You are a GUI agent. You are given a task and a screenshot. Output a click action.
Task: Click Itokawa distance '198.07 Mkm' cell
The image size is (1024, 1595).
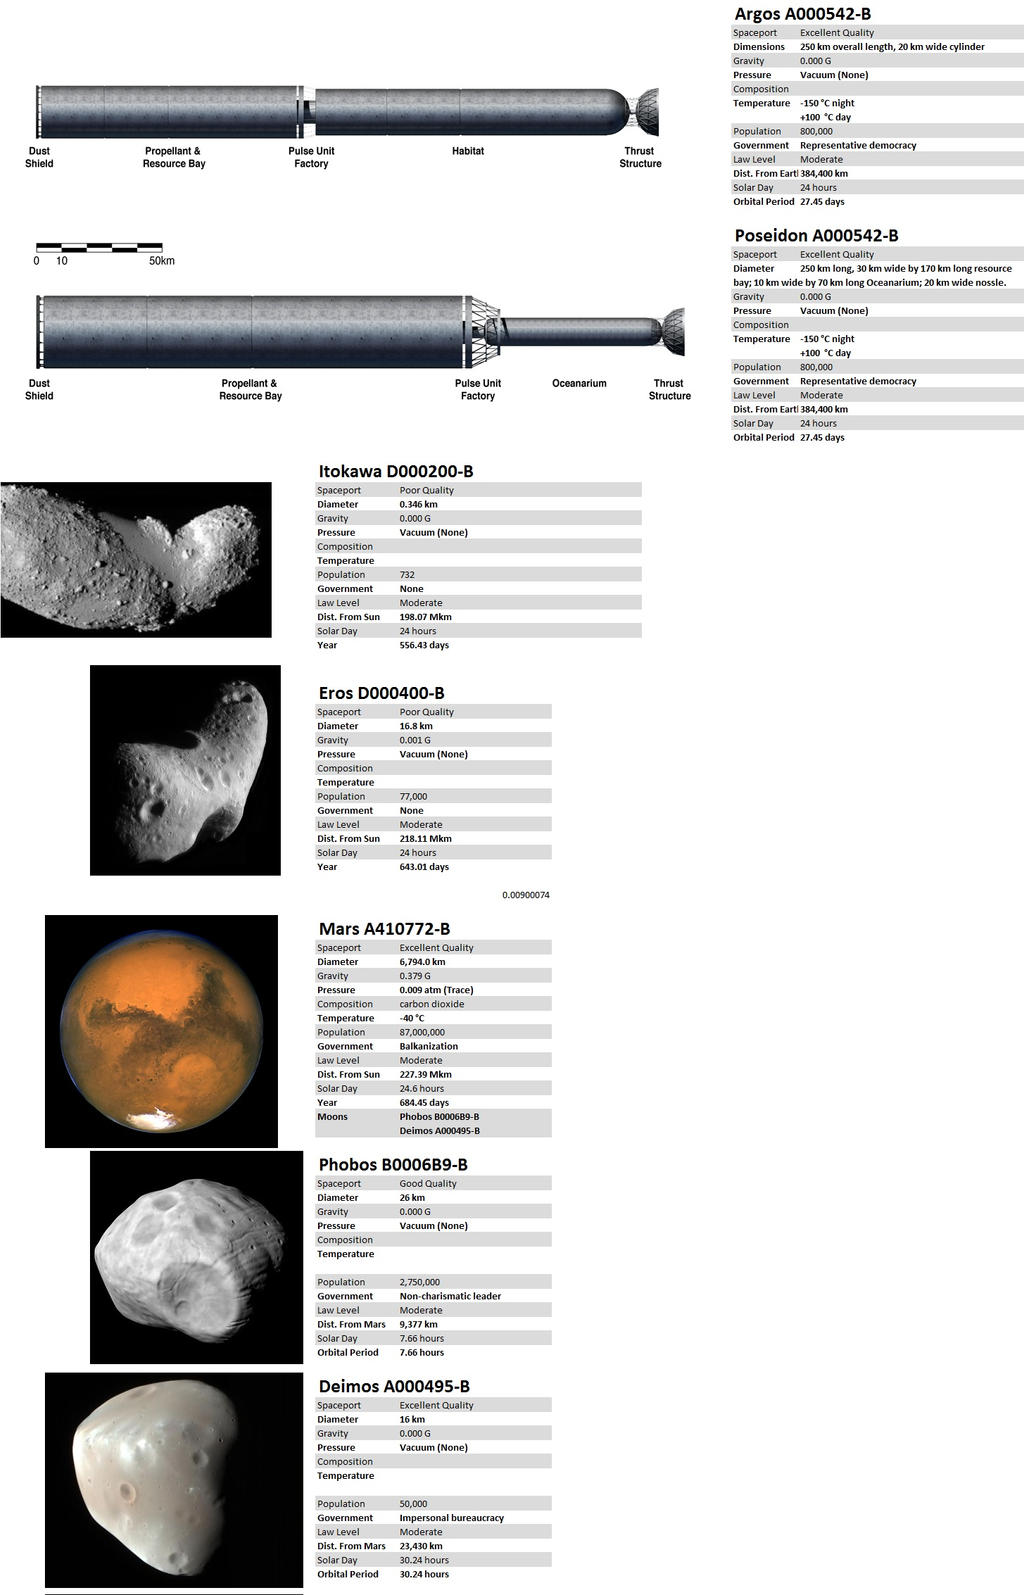425,617
